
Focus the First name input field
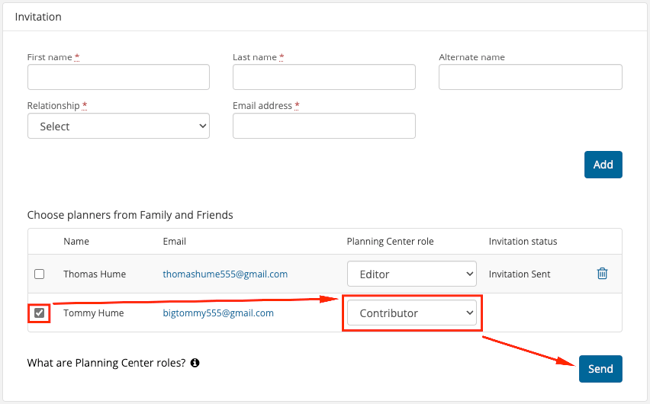tap(119, 77)
